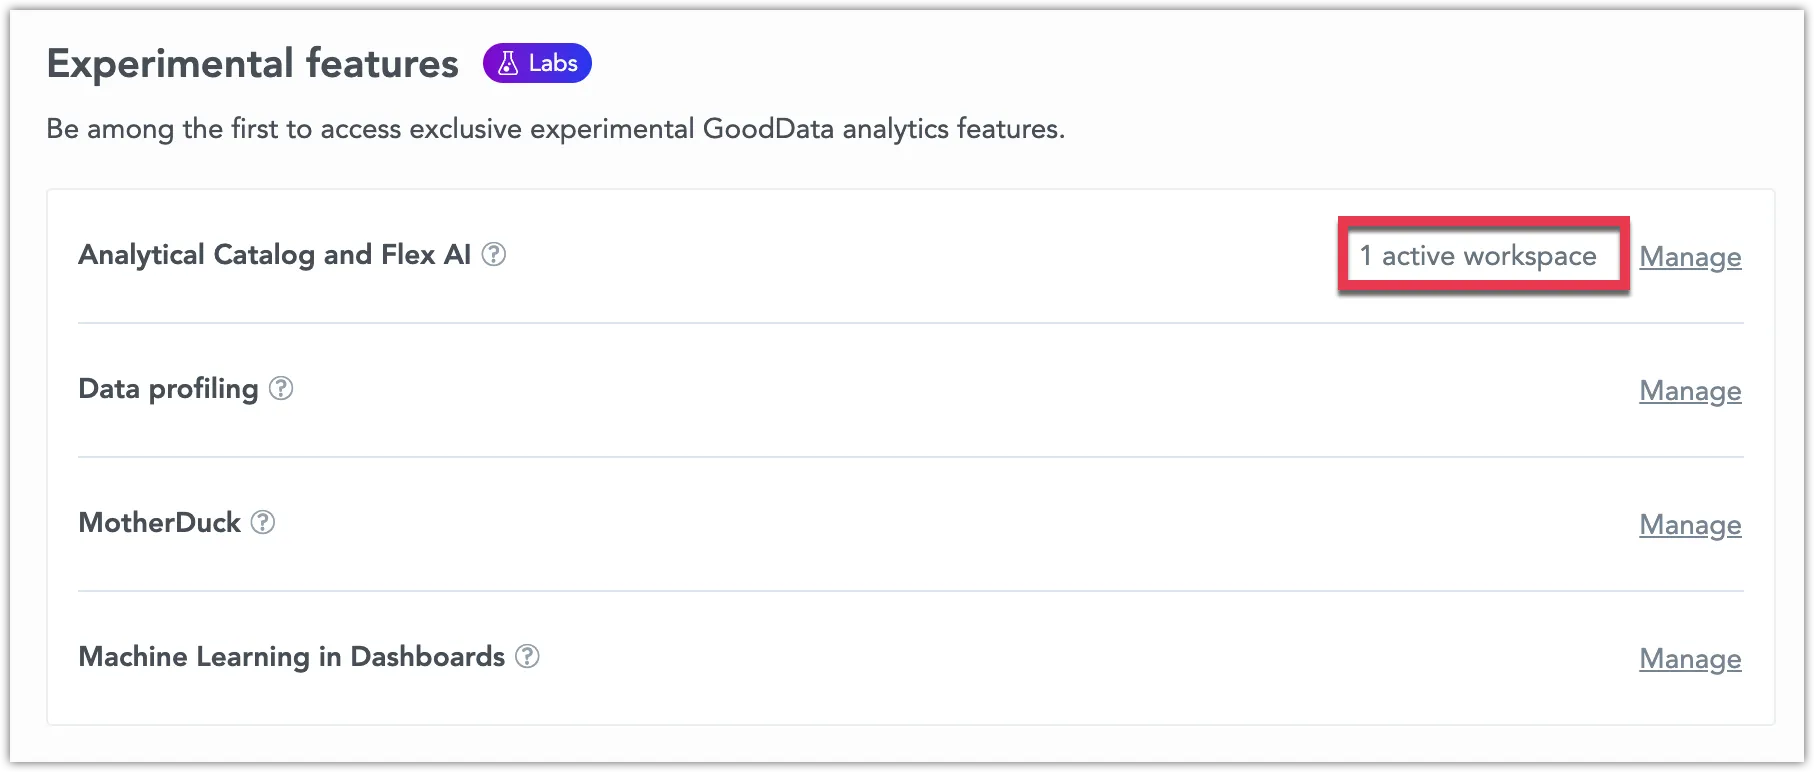Click Manage next to Data profiling

click(1690, 391)
